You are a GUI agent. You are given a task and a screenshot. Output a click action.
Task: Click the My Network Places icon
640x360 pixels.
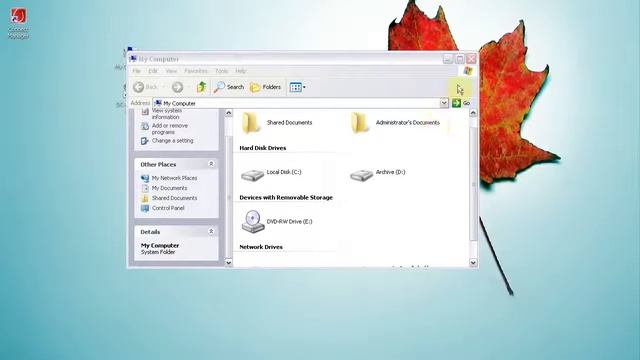145,178
